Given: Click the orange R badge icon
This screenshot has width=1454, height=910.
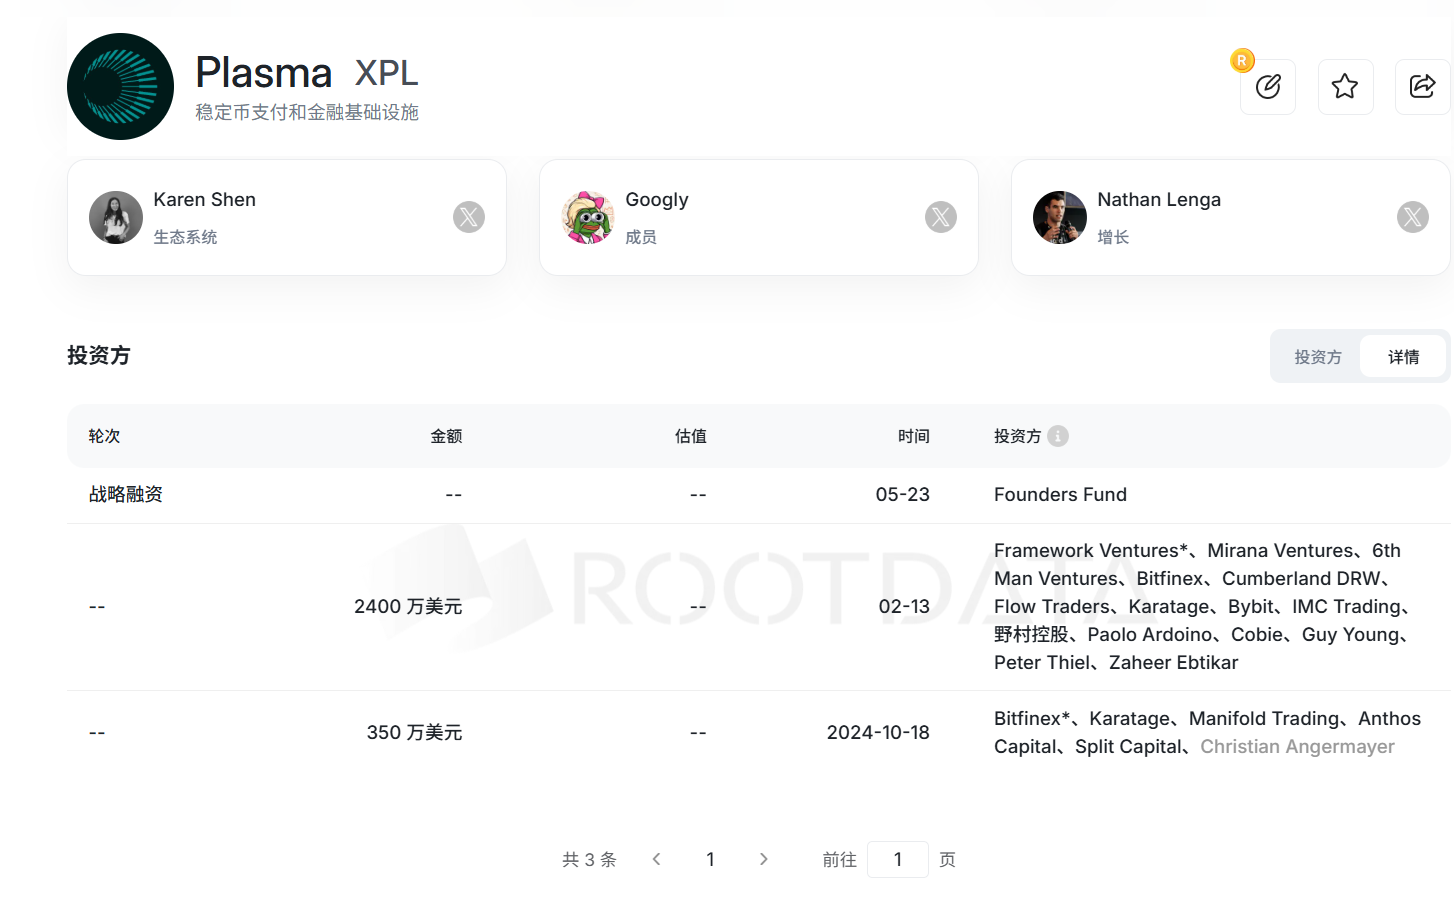Looking at the screenshot, I should click(x=1242, y=61).
